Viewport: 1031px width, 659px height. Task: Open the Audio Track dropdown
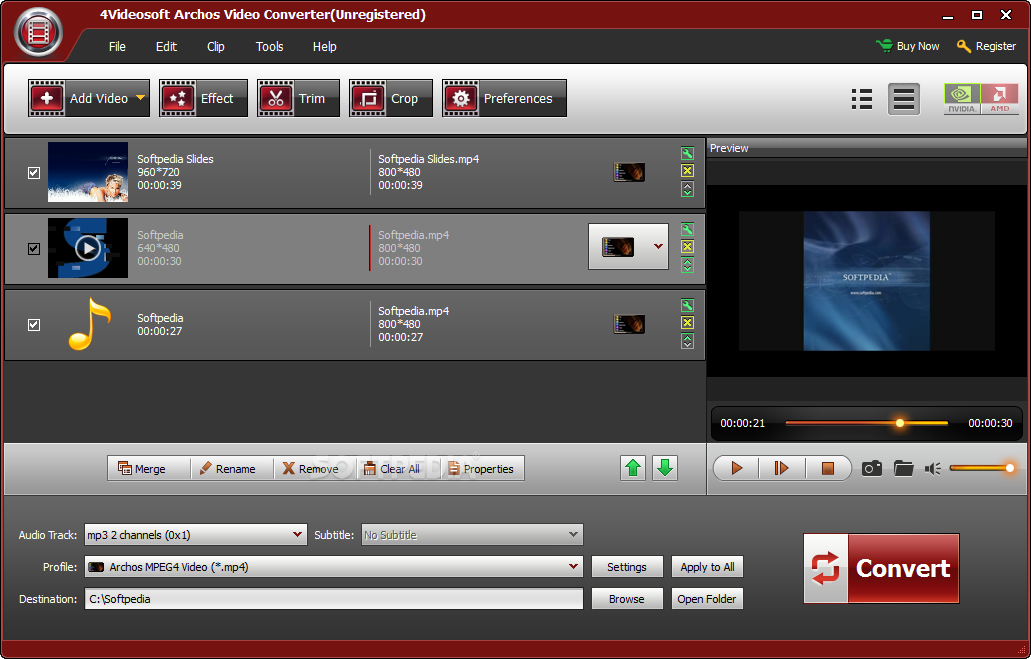[195, 535]
